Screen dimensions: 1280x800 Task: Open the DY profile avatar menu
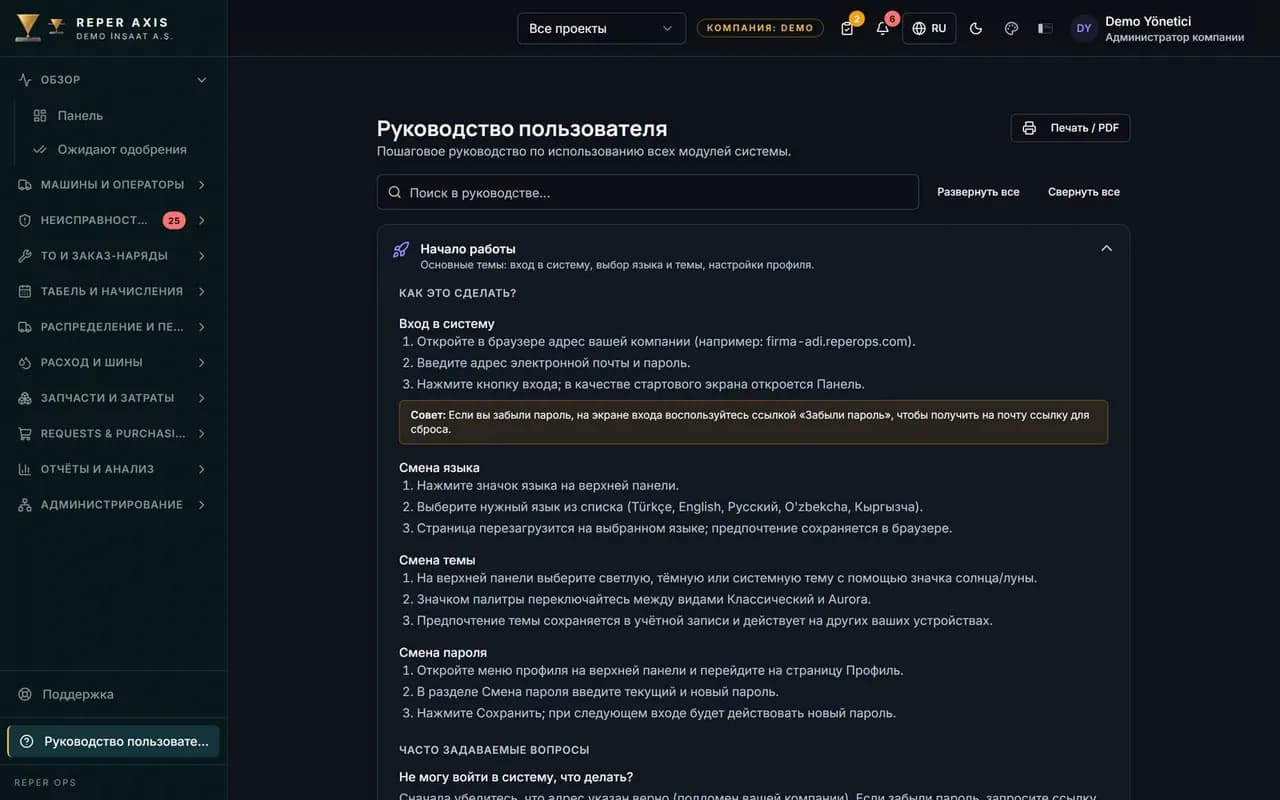point(1084,28)
